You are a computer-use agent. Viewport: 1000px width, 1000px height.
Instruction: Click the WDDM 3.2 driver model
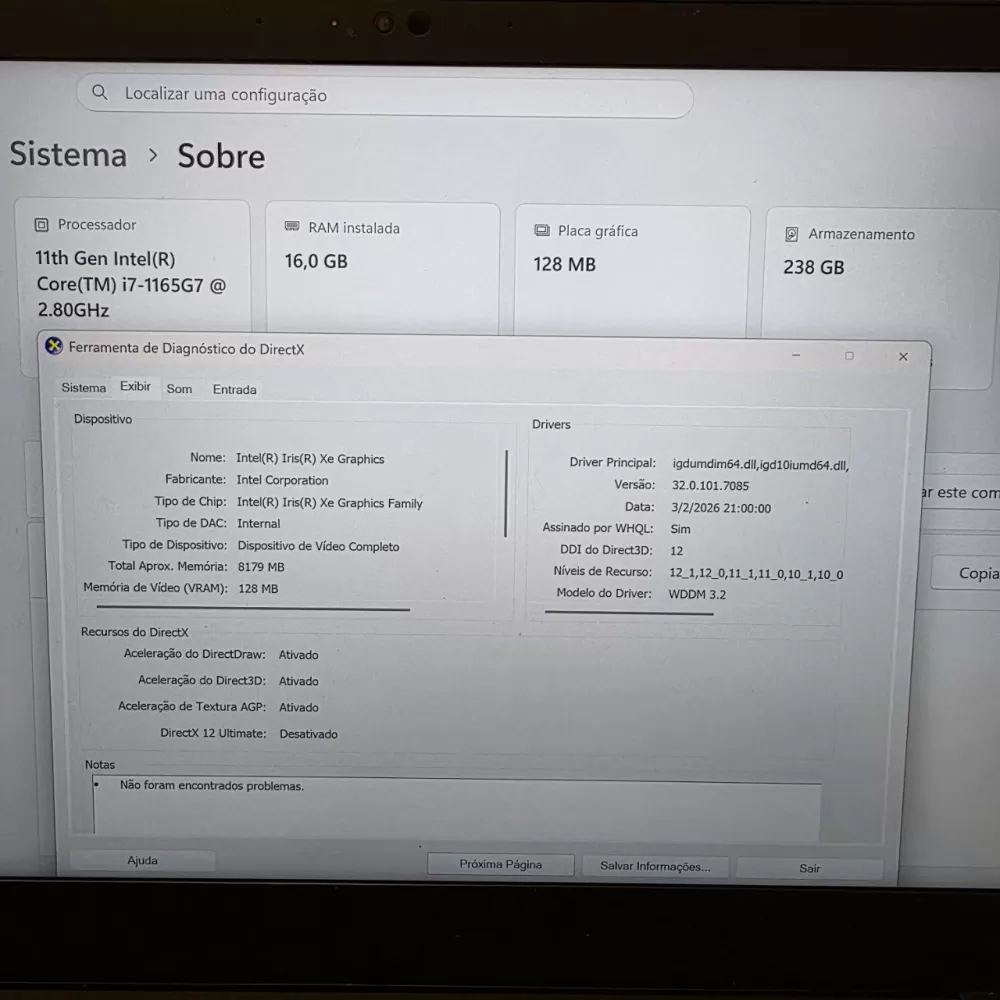point(696,594)
